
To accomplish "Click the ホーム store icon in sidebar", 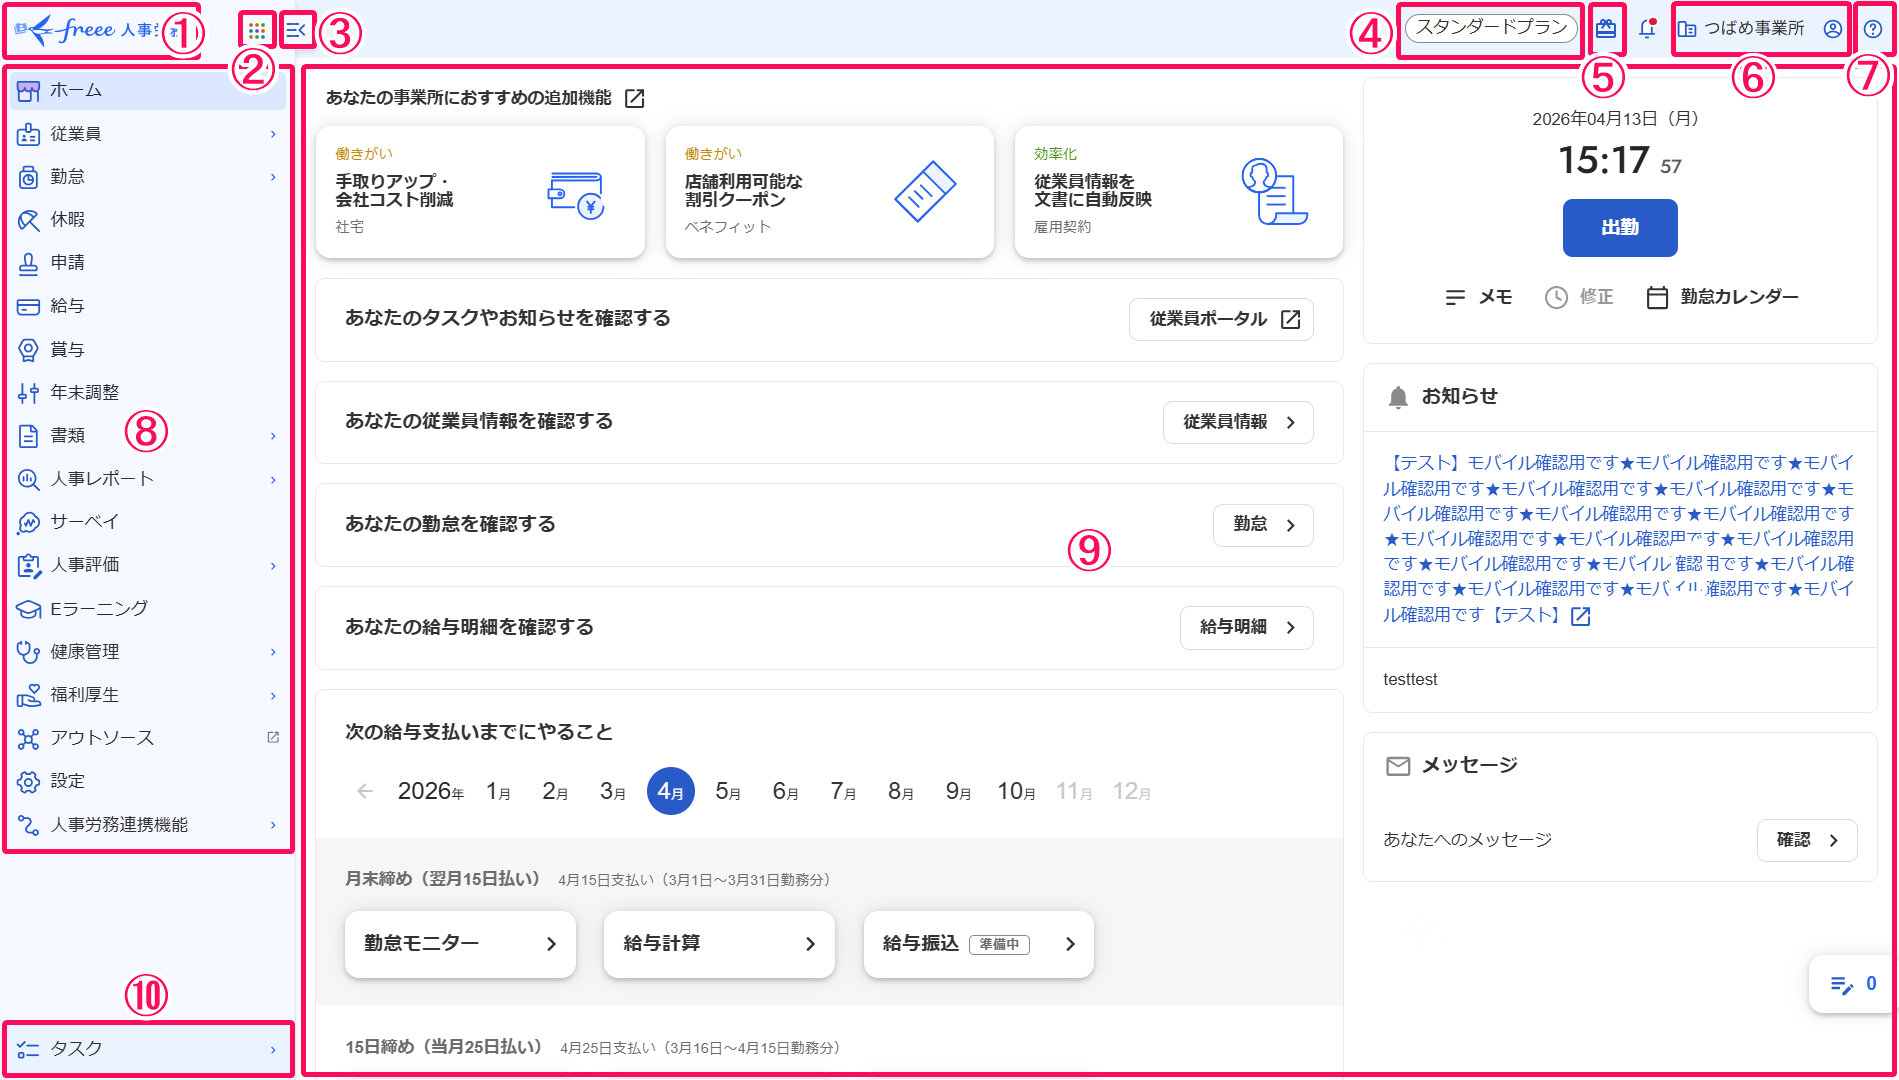I will [x=29, y=91].
